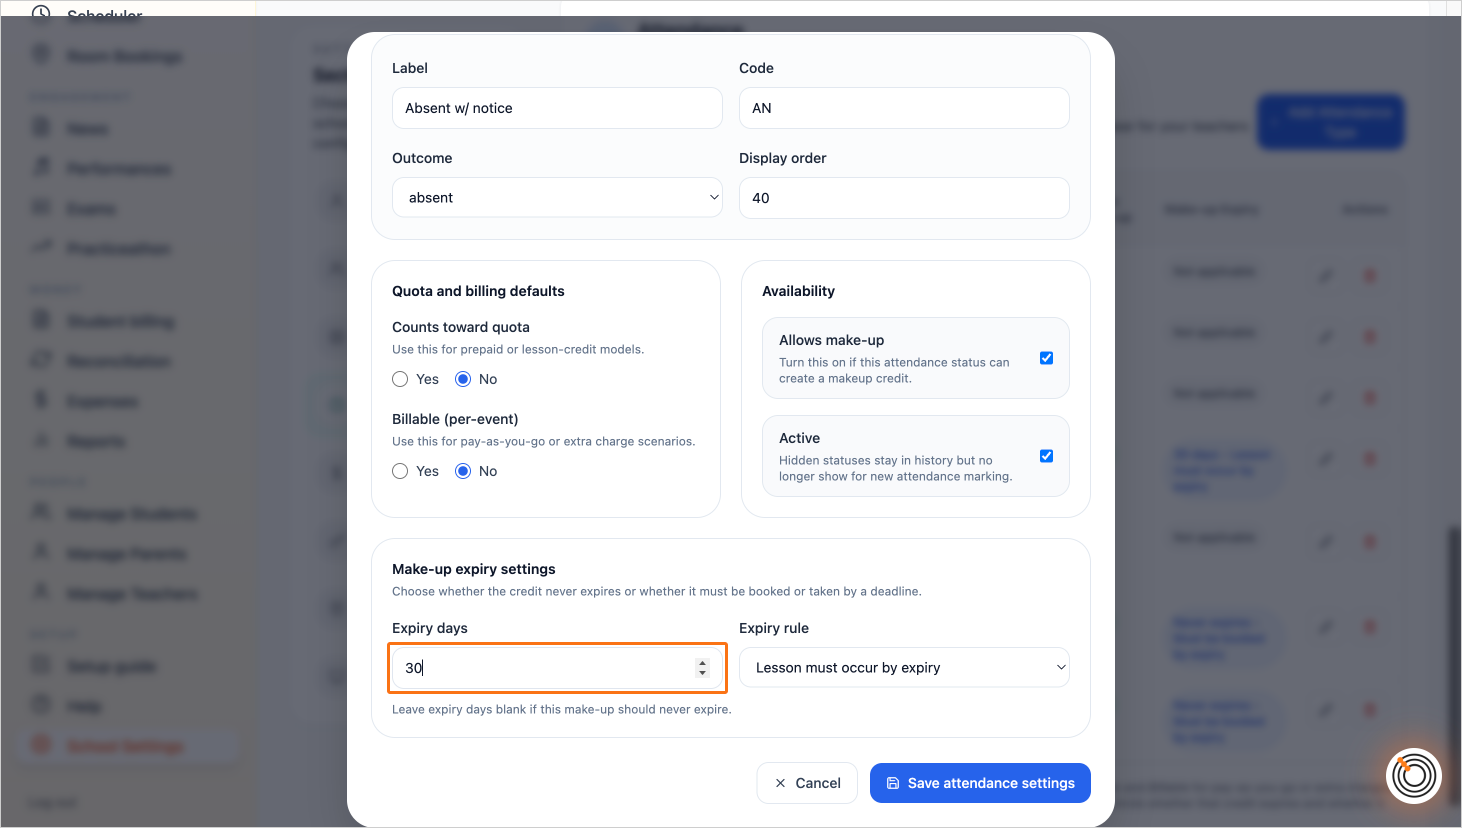
Task: Open the Outcome dropdown showing absent
Action: click(x=557, y=197)
